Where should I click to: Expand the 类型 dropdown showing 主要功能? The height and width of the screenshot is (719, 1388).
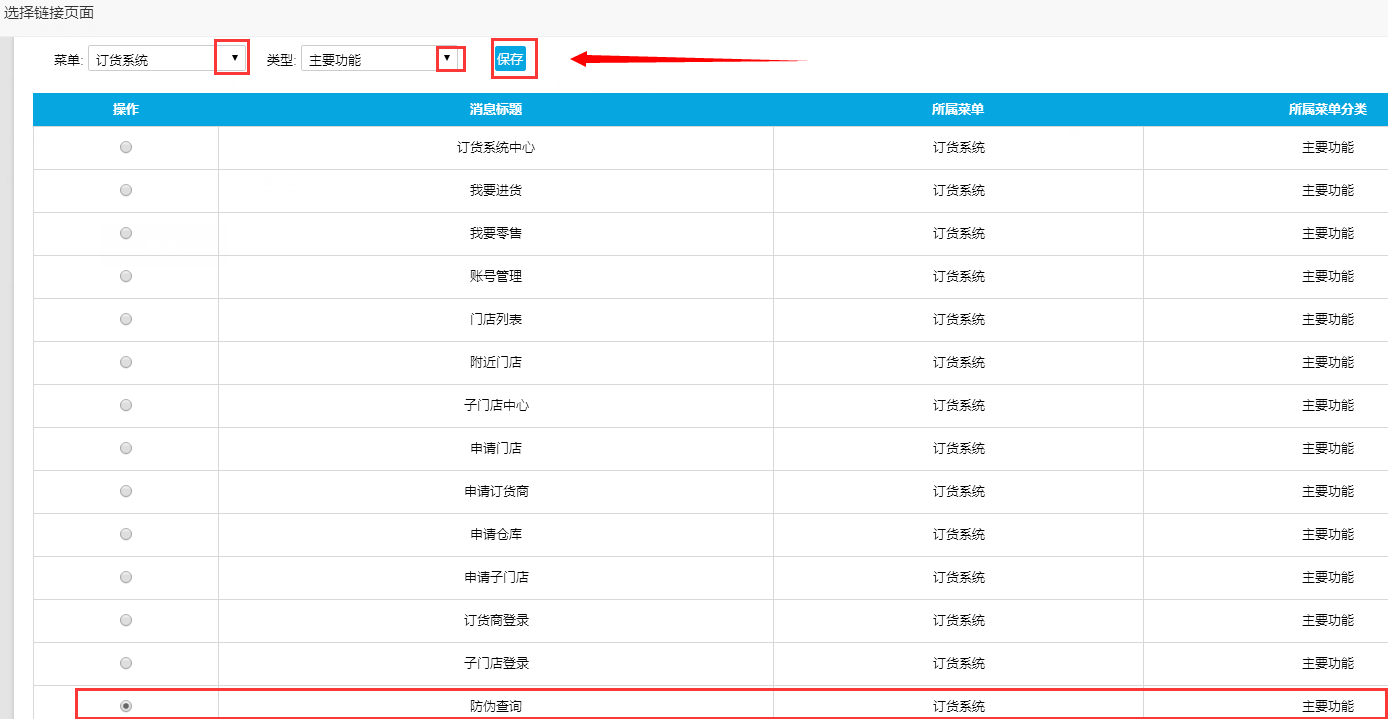pos(381,59)
